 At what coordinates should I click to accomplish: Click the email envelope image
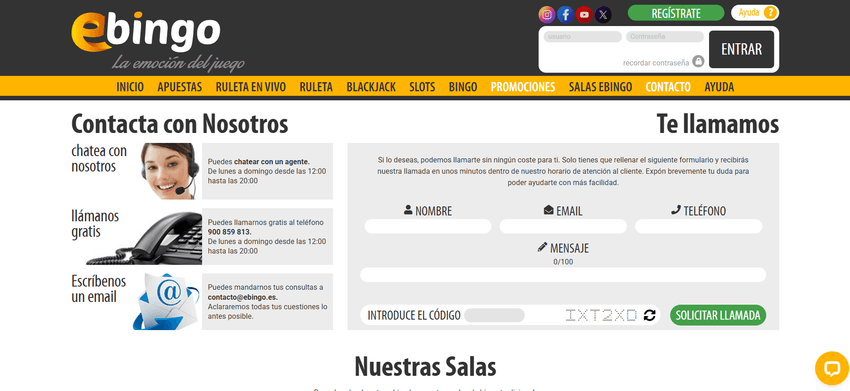point(165,302)
